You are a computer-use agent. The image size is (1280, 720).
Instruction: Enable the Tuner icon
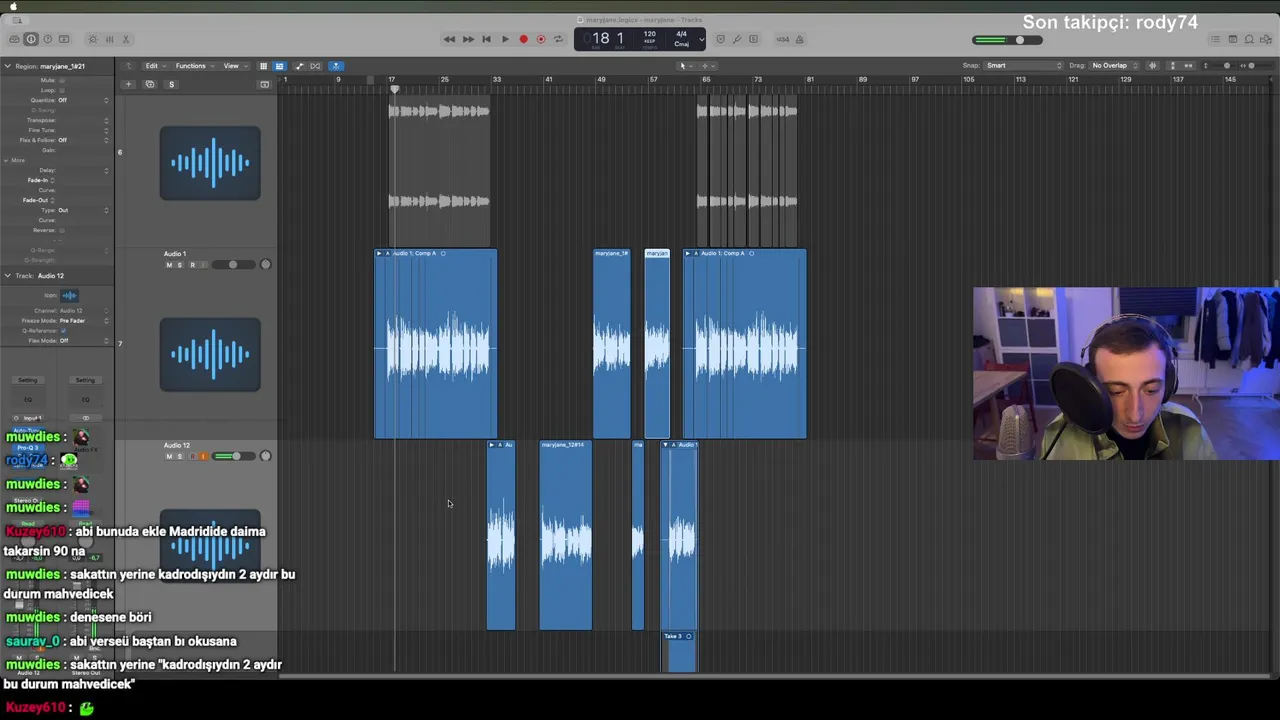(738, 39)
